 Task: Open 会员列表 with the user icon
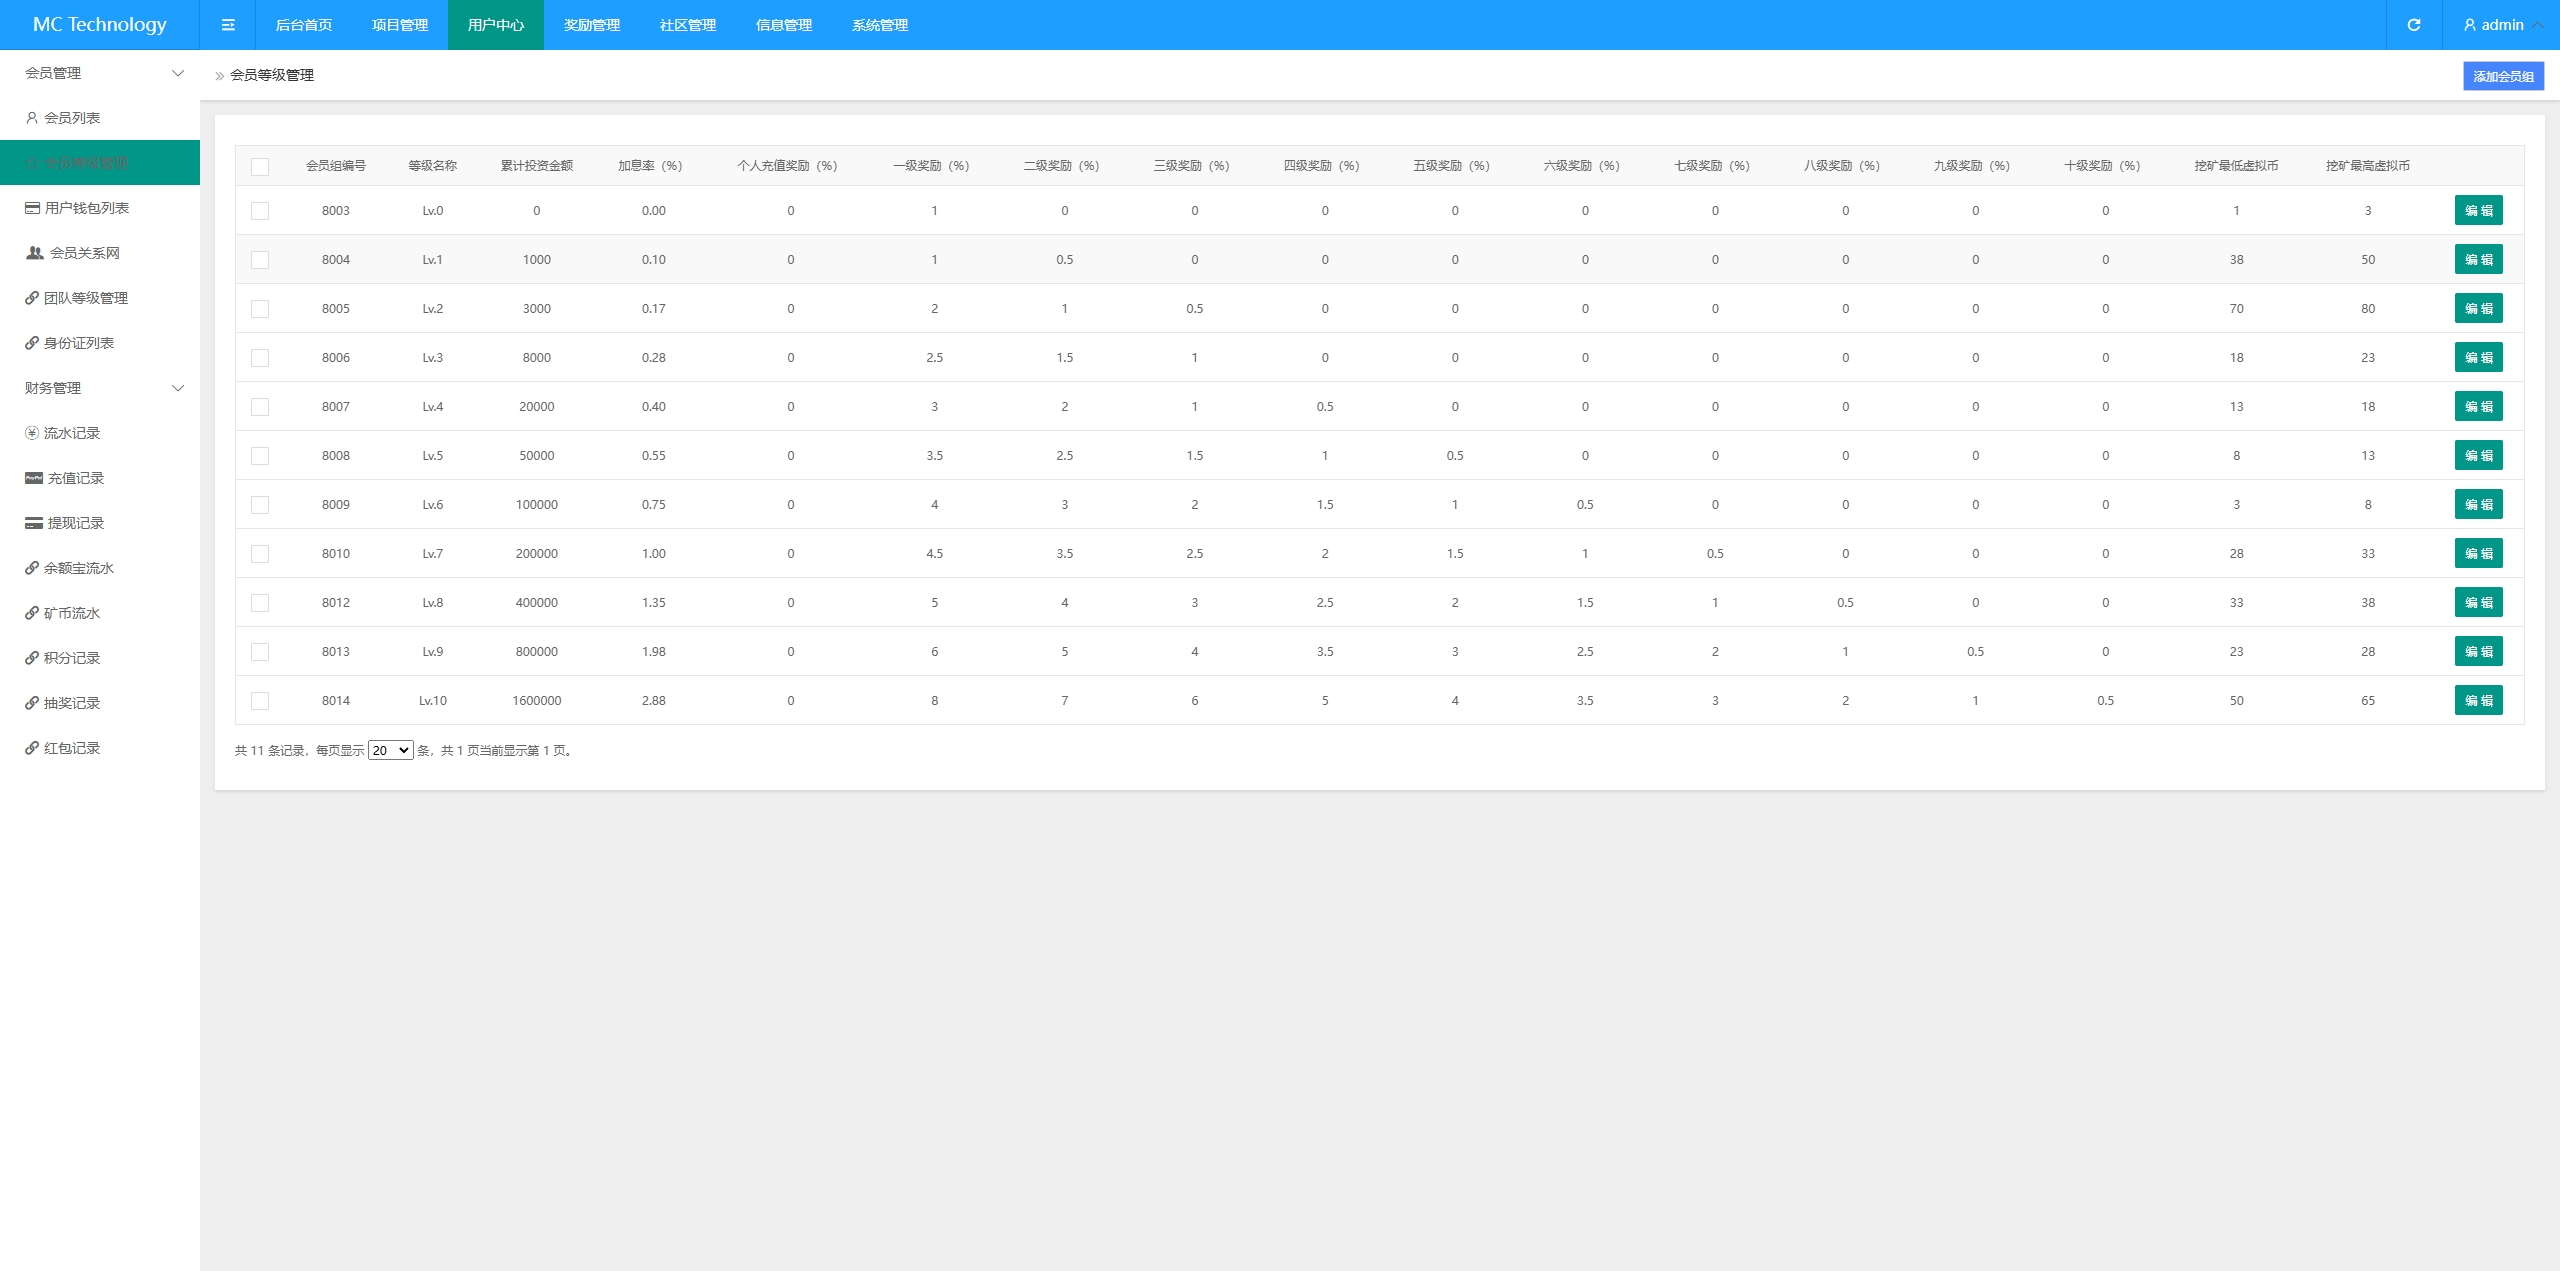[x=32, y=118]
